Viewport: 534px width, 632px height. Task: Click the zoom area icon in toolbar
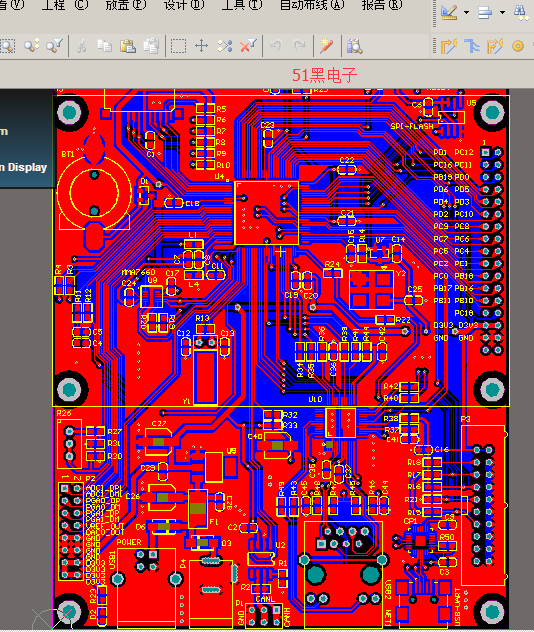tap(7, 46)
